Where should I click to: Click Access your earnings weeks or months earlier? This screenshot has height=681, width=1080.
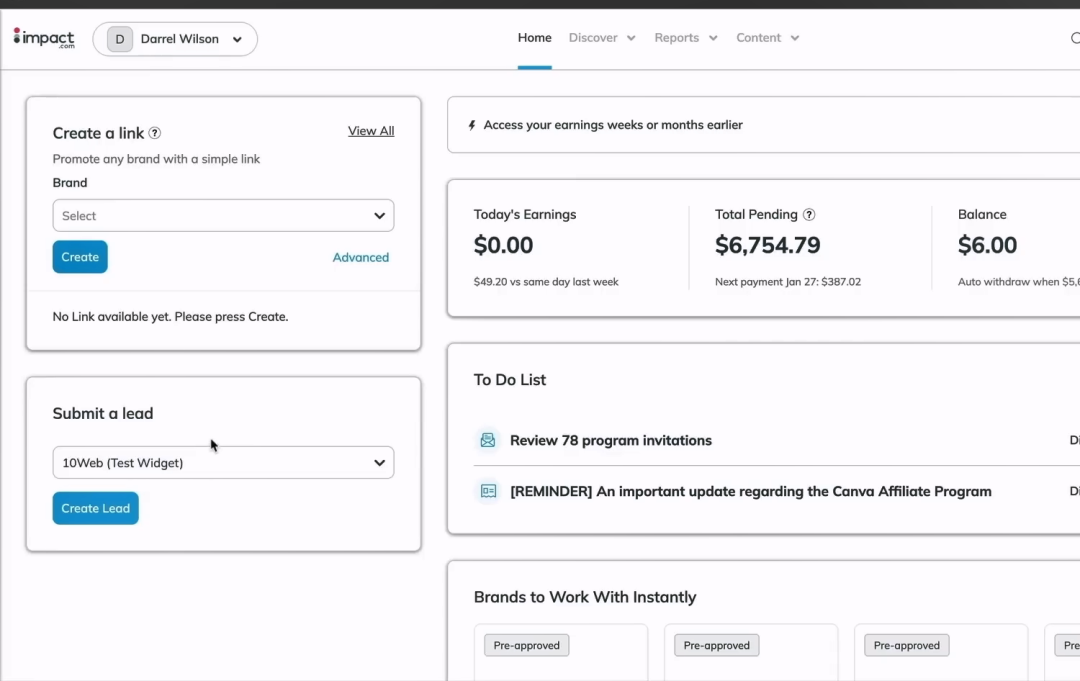coord(613,125)
